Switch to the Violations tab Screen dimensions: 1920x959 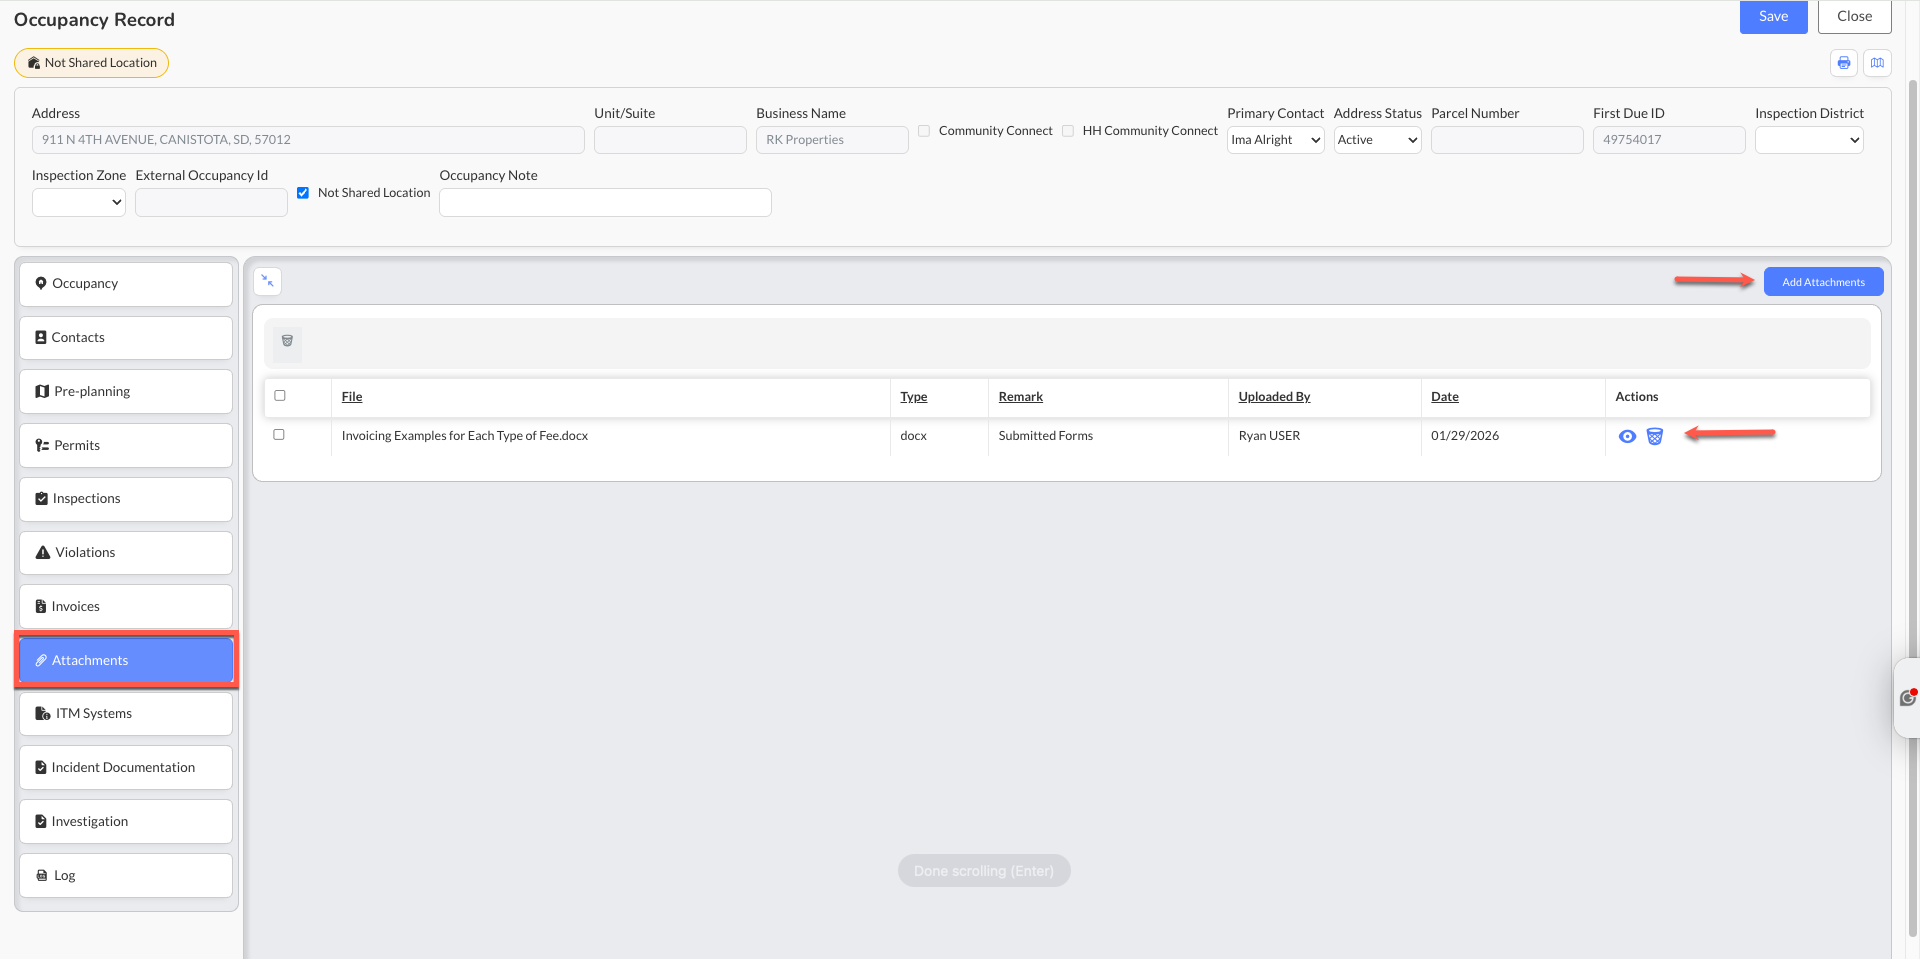[126, 553]
